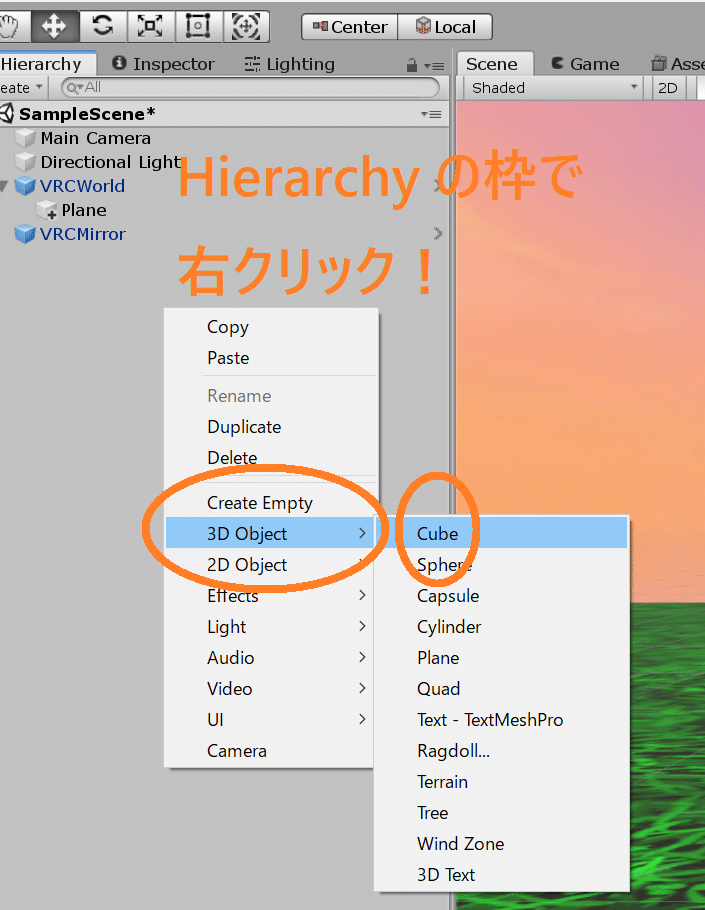Select the Move tool
This screenshot has width=705, height=910.
pos(54,27)
